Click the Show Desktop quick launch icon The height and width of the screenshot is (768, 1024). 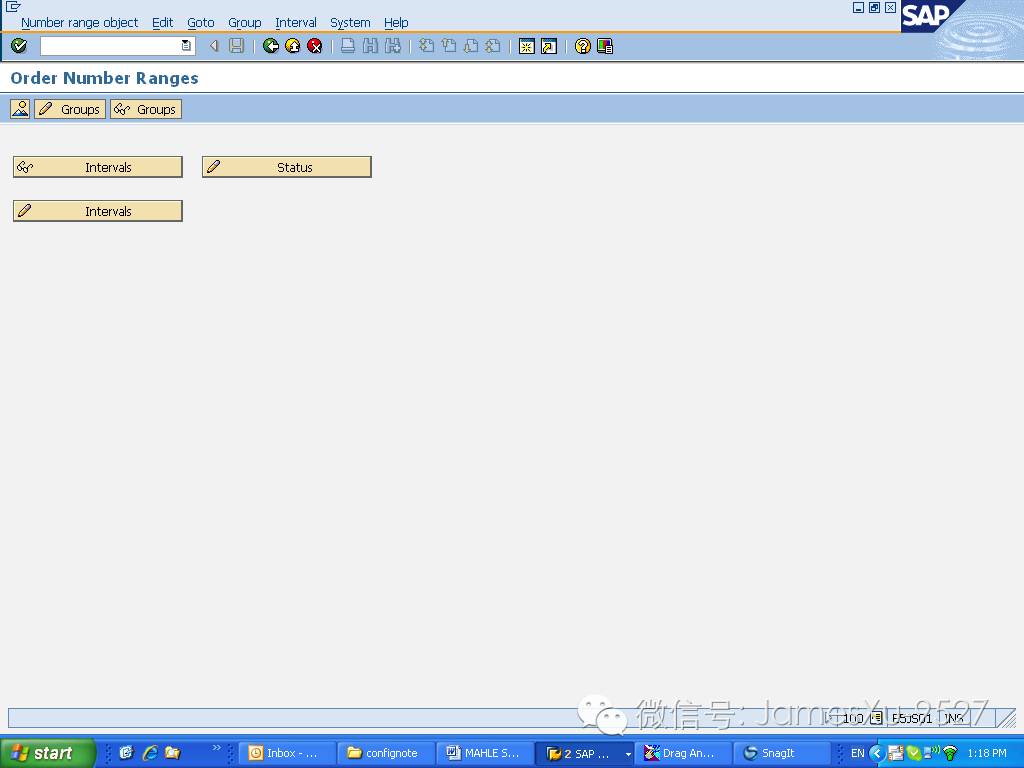point(126,753)
